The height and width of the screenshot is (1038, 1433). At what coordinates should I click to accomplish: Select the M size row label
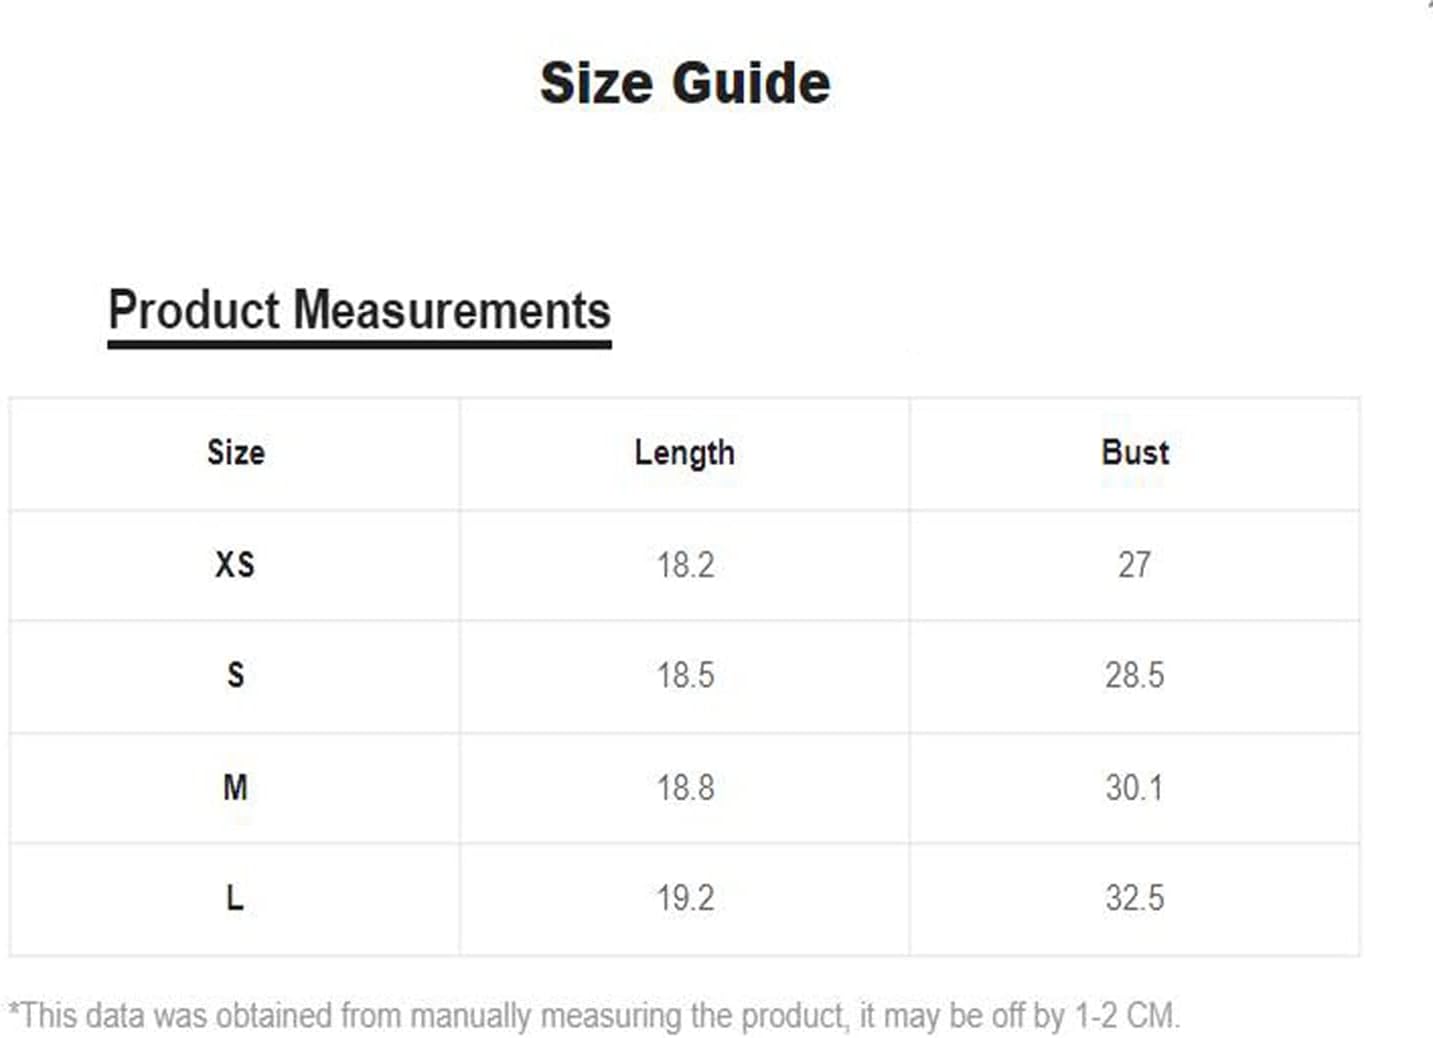pyautogui.click(x=235, y=788)
